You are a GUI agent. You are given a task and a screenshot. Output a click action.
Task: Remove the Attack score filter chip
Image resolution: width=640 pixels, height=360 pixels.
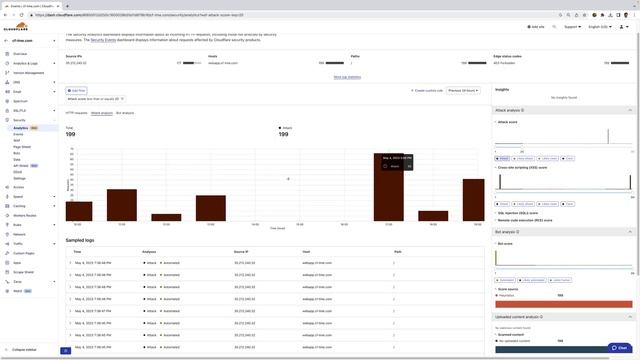coord(122,99)
